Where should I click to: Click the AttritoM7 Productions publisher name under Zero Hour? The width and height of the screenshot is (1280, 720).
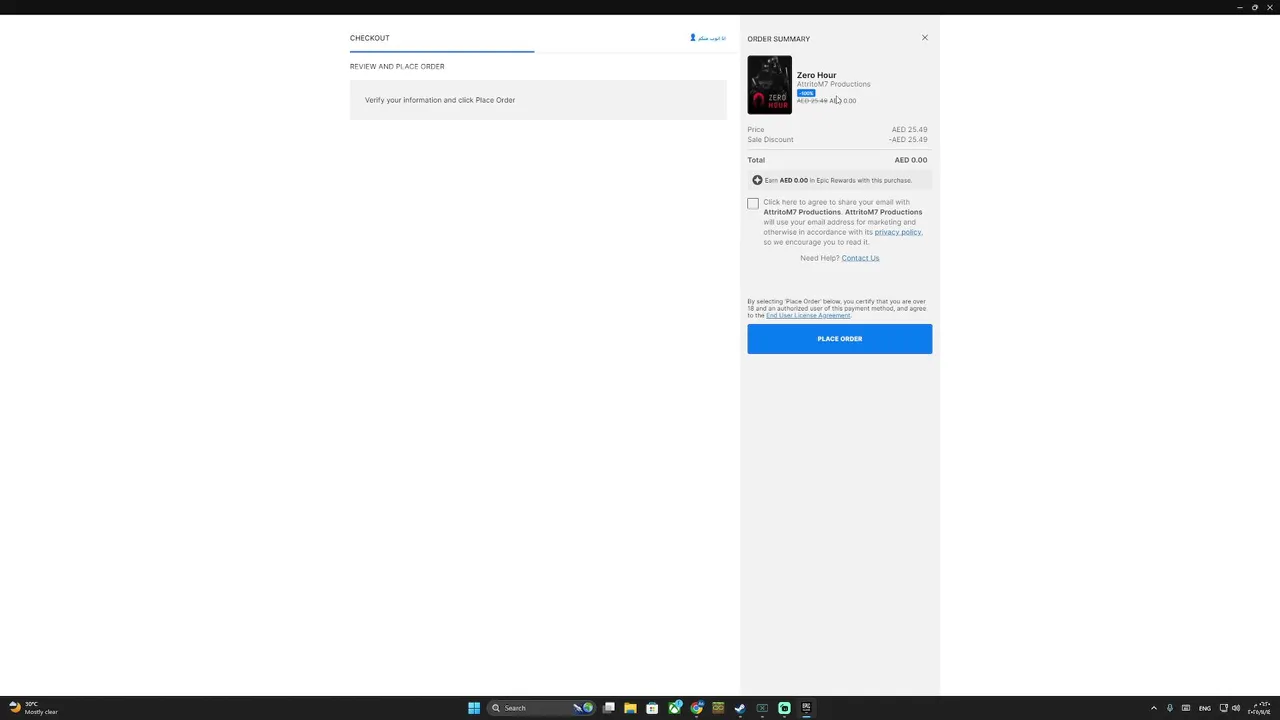coord(833,84)
